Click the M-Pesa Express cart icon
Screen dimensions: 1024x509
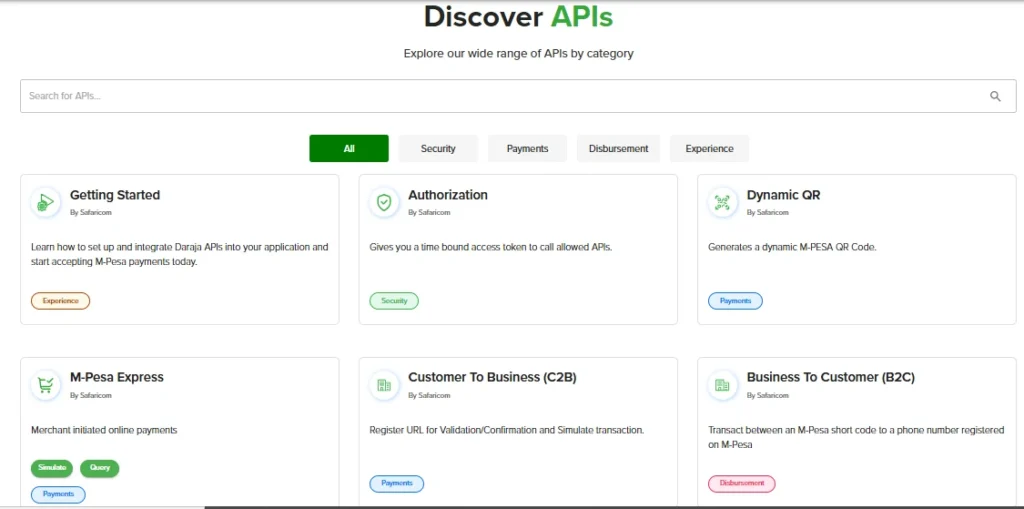(46, 385)
